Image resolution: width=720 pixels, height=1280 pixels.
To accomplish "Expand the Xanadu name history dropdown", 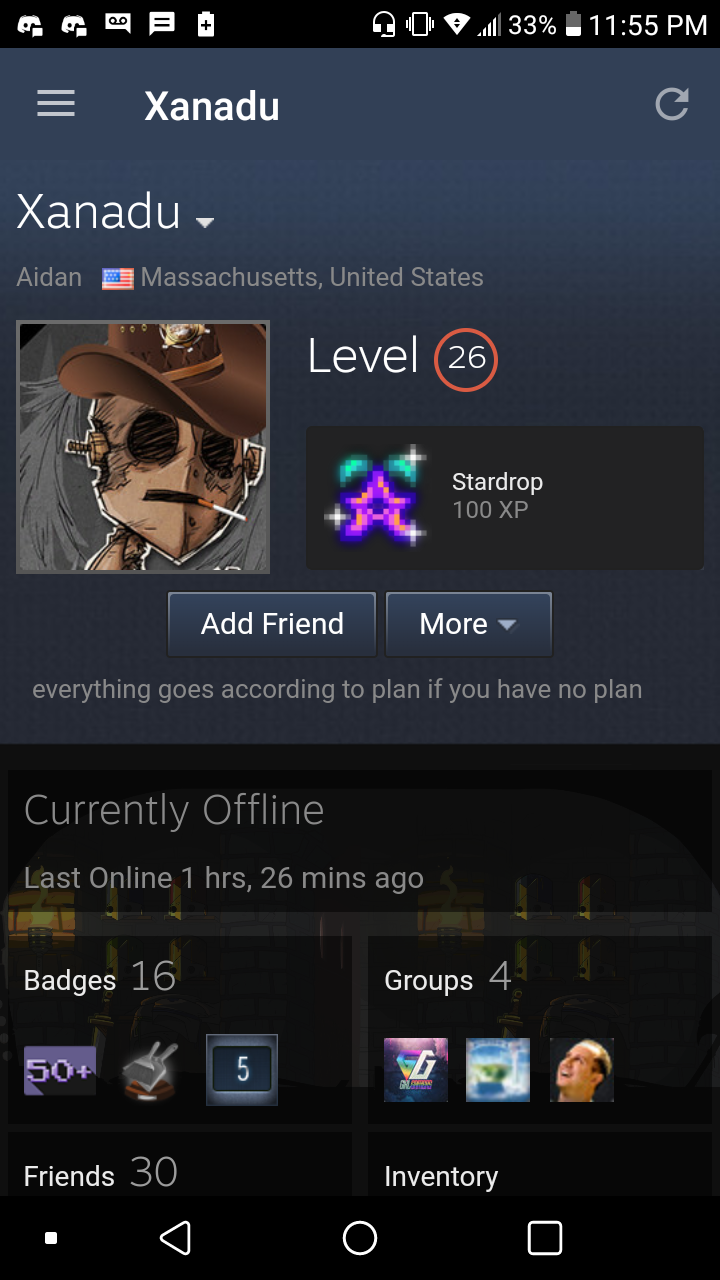I will (x=205, y=222).
